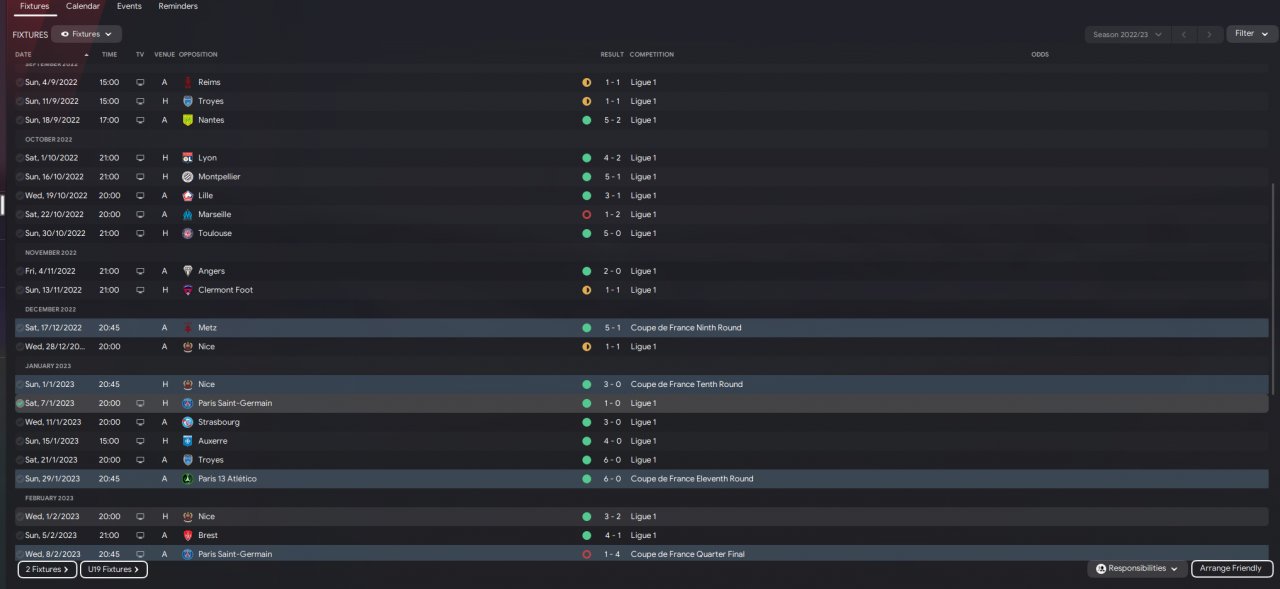Open the Fixtures view dropdown
Image resolution: width=1280 pixels, height=589 pixels.
click(x=86, y=34)
